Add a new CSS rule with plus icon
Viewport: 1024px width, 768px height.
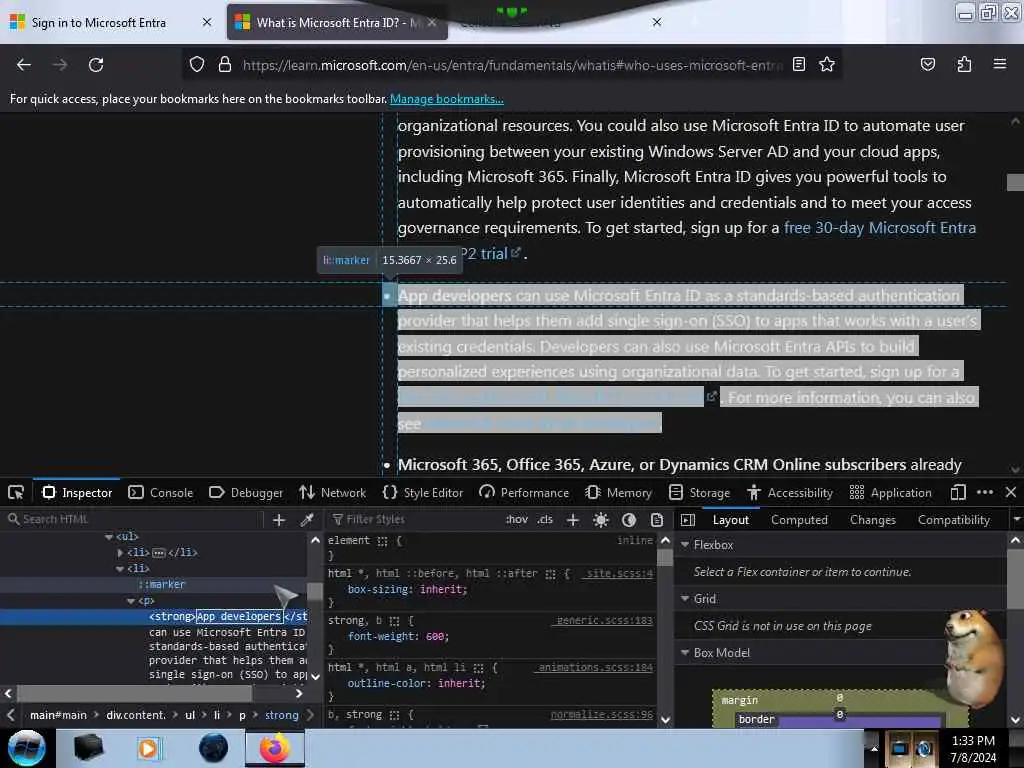(x=573, y=520)
